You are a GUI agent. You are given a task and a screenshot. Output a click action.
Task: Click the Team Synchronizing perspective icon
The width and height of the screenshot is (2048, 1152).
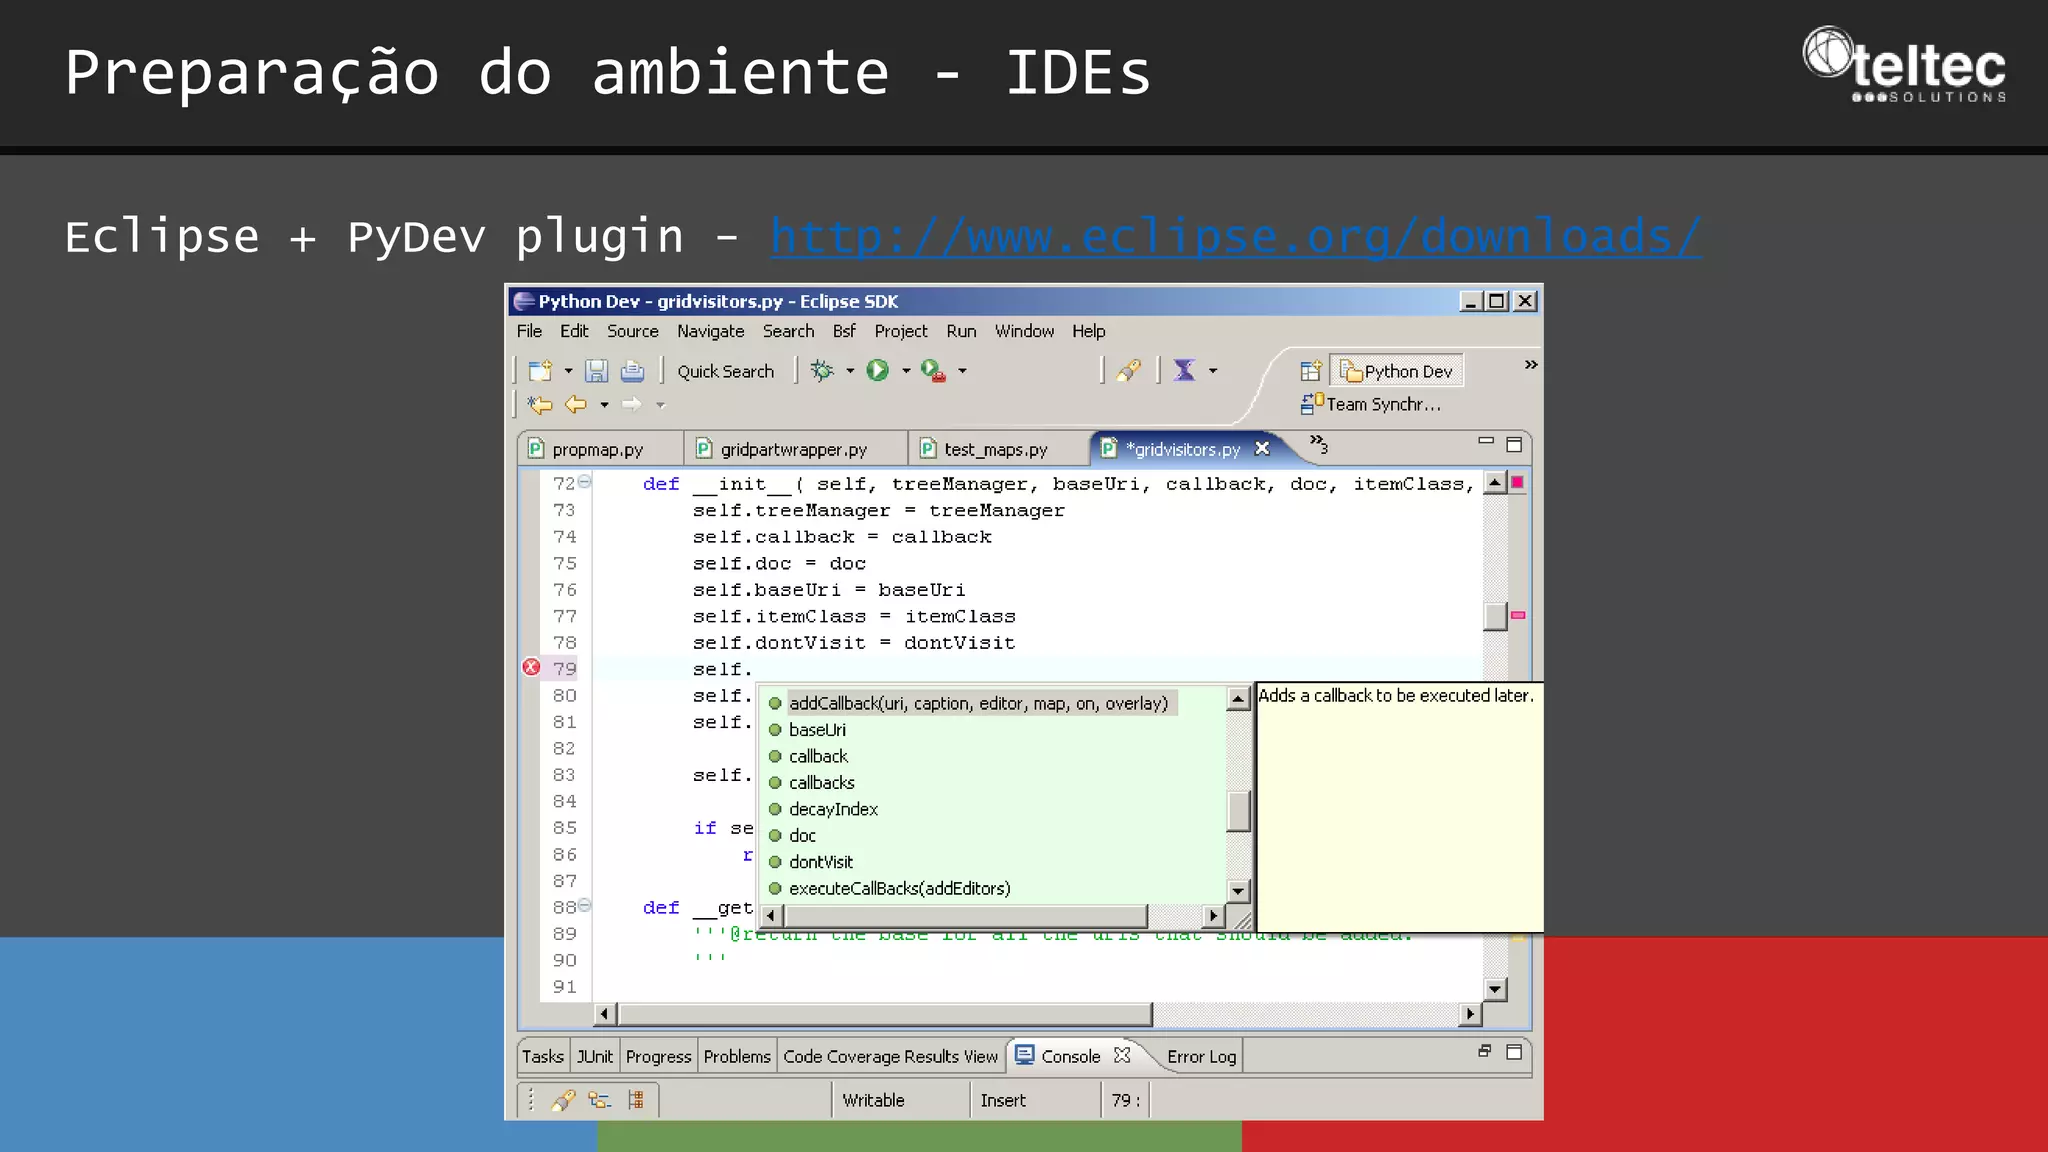(x=1311, y=404)
